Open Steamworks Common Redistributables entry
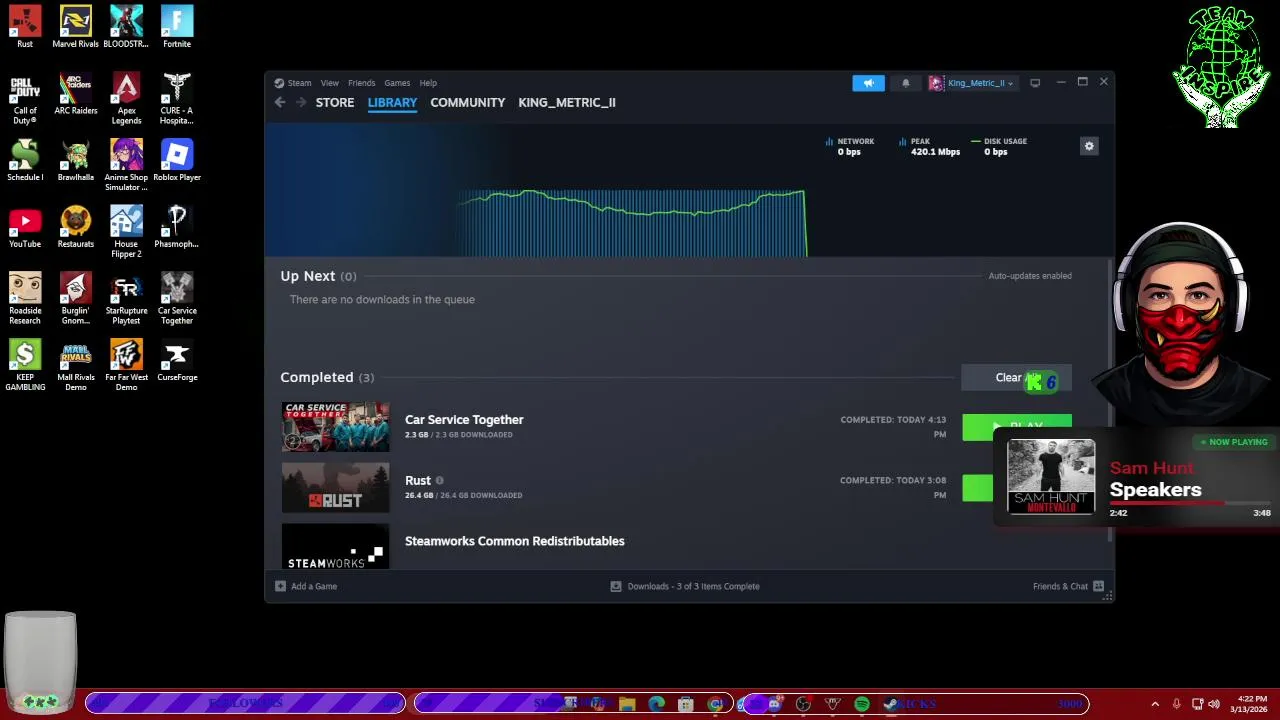Viewport: 1280px width, 720px height. 515,541
